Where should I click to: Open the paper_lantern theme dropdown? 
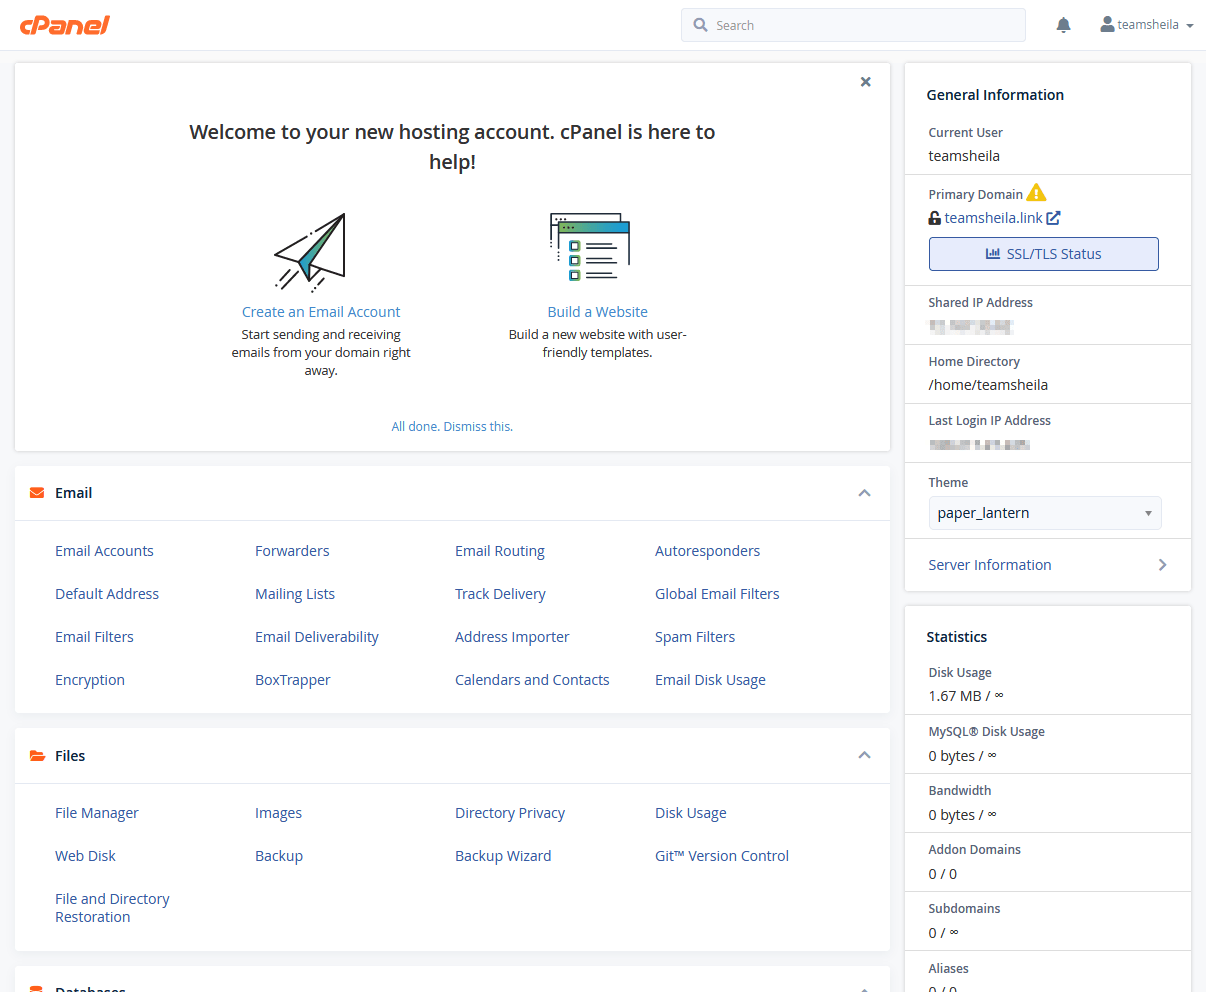tap(1045, 513)
